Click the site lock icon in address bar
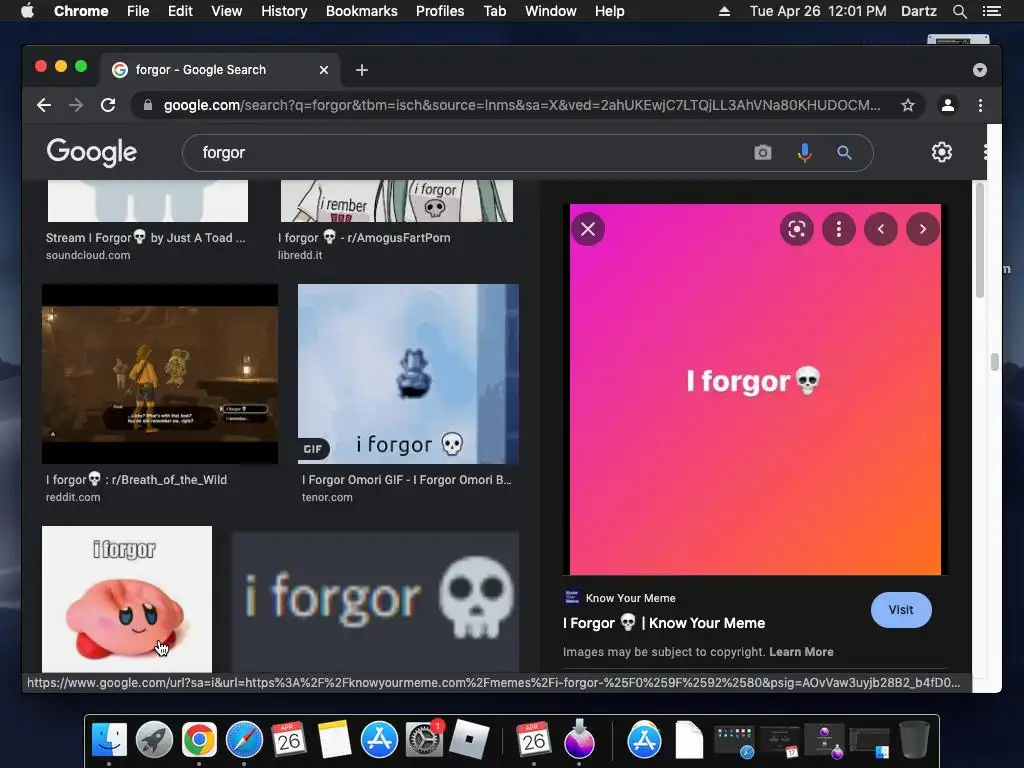The width and height of the screenshot is (1024, 768). (148, 105)
